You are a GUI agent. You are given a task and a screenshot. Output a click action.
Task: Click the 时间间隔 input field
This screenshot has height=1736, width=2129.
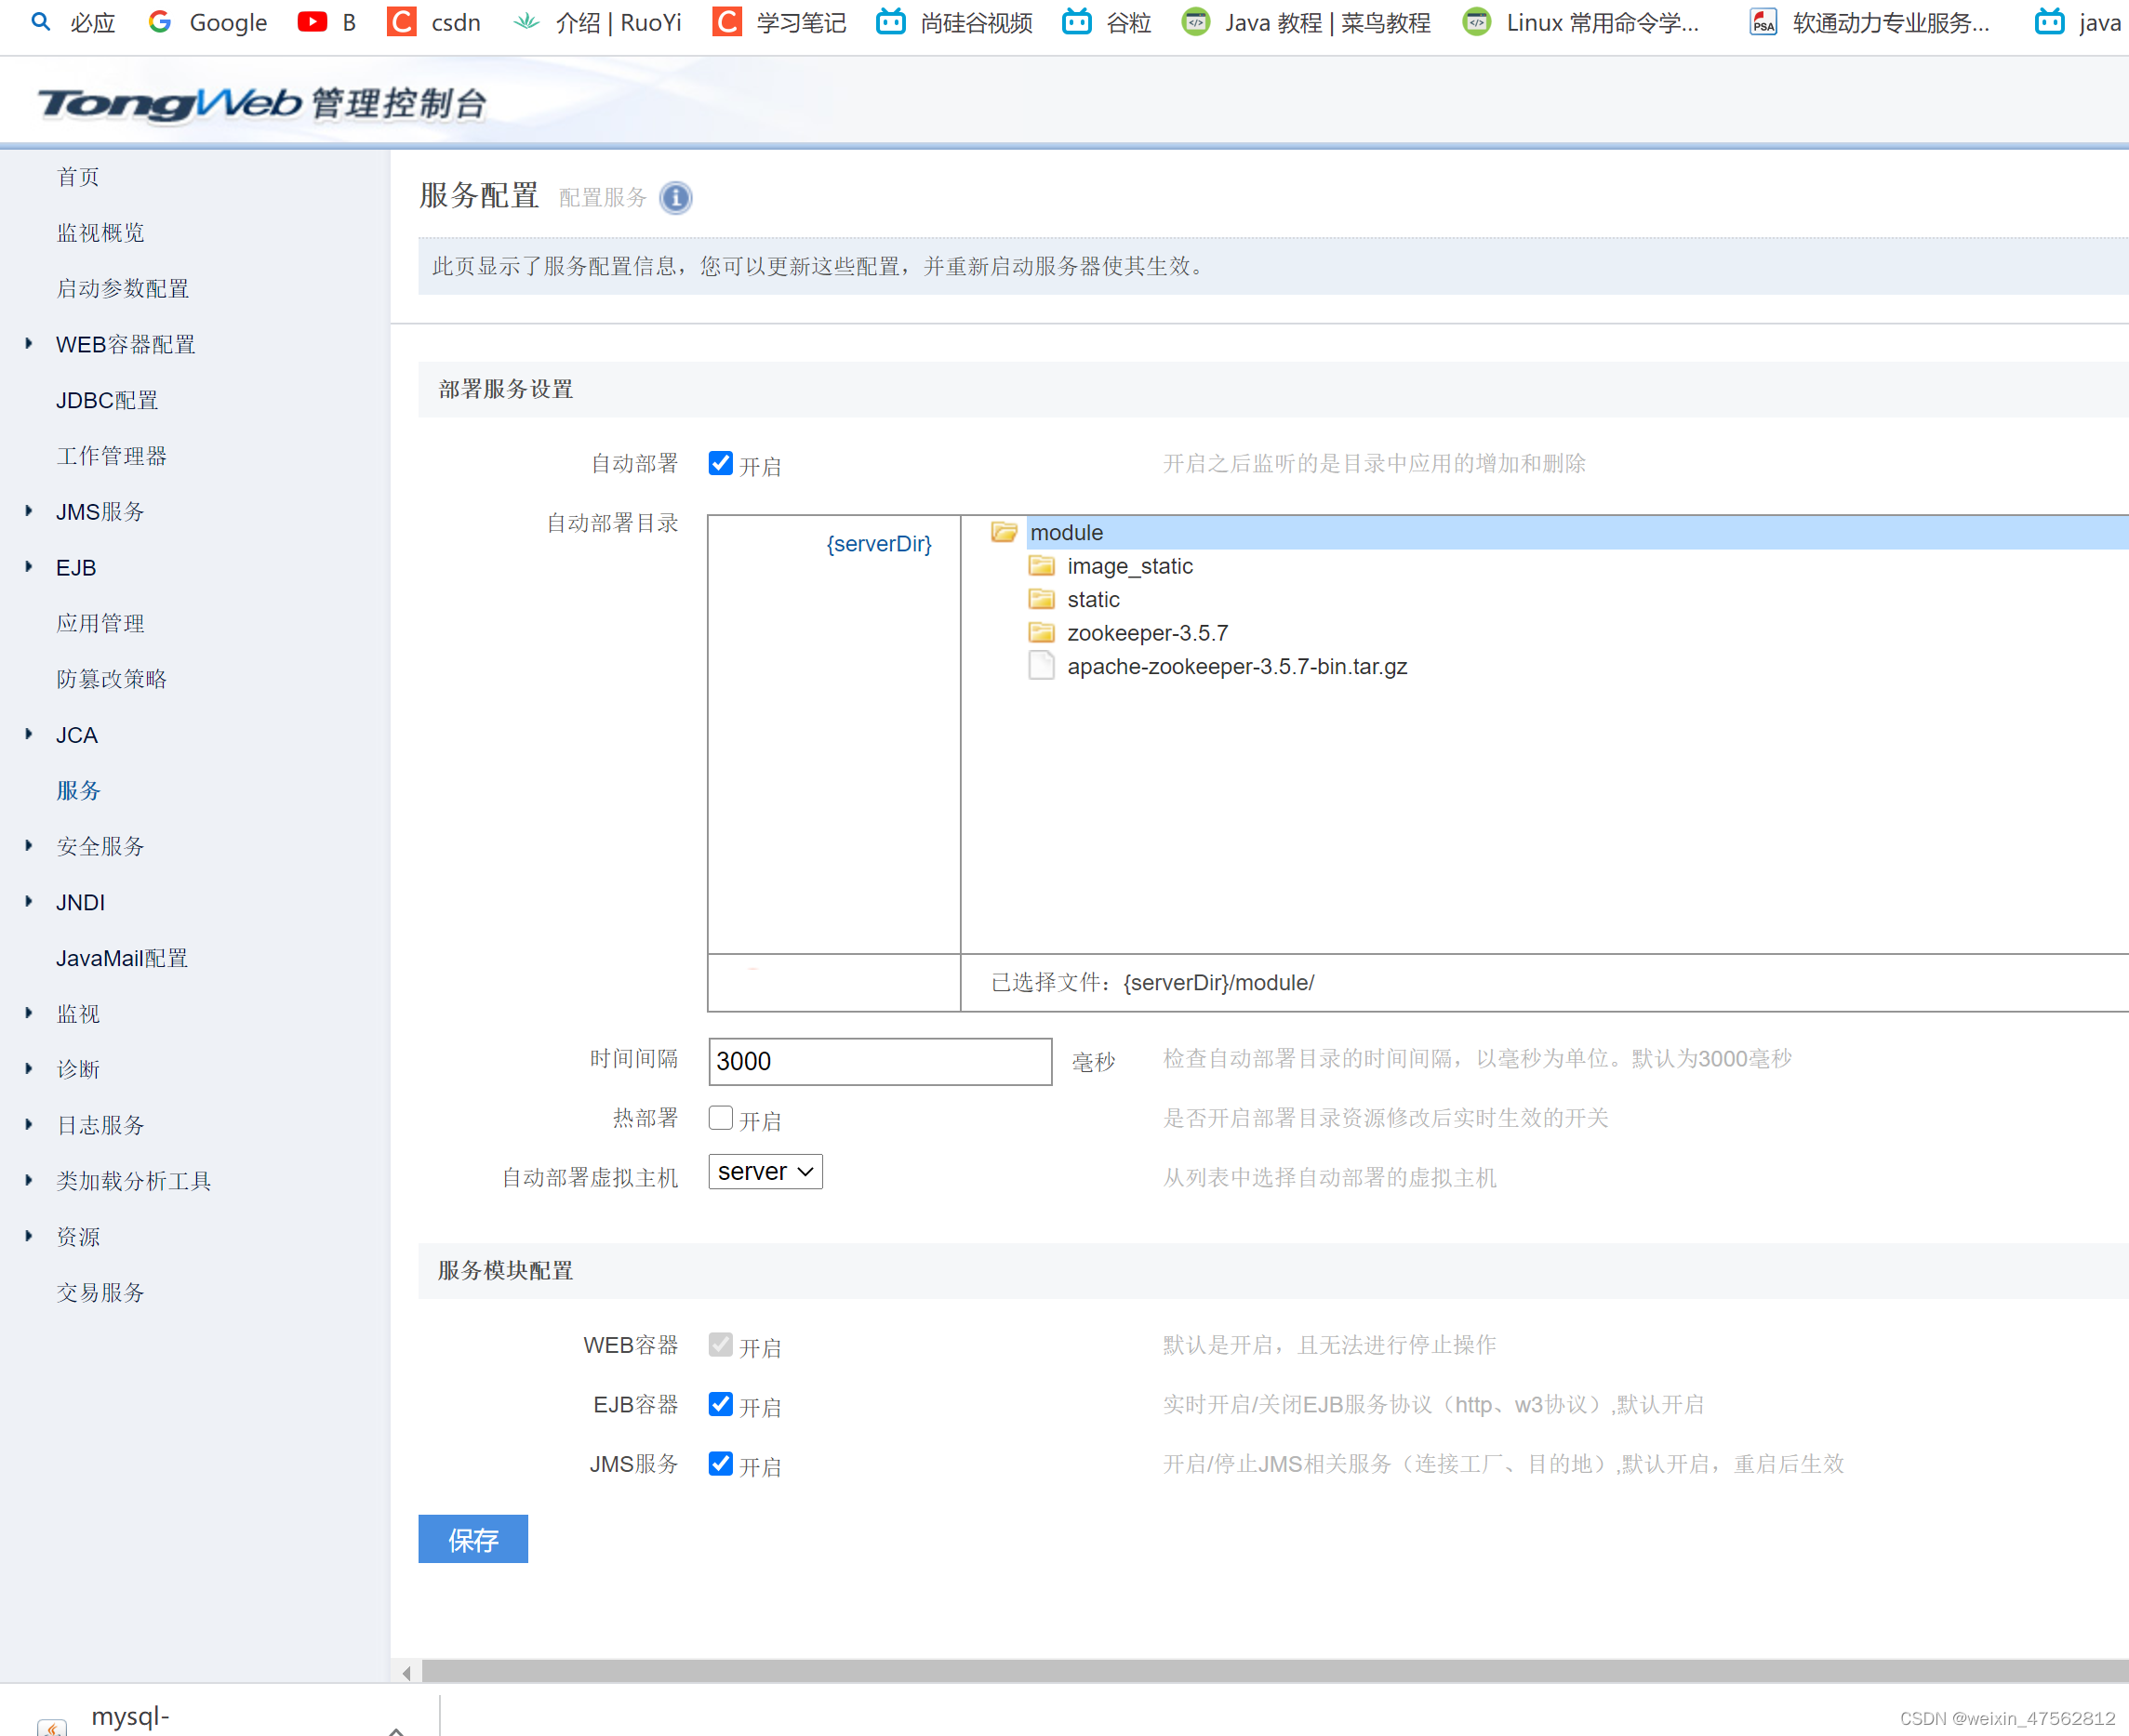tap(879, 1061)
